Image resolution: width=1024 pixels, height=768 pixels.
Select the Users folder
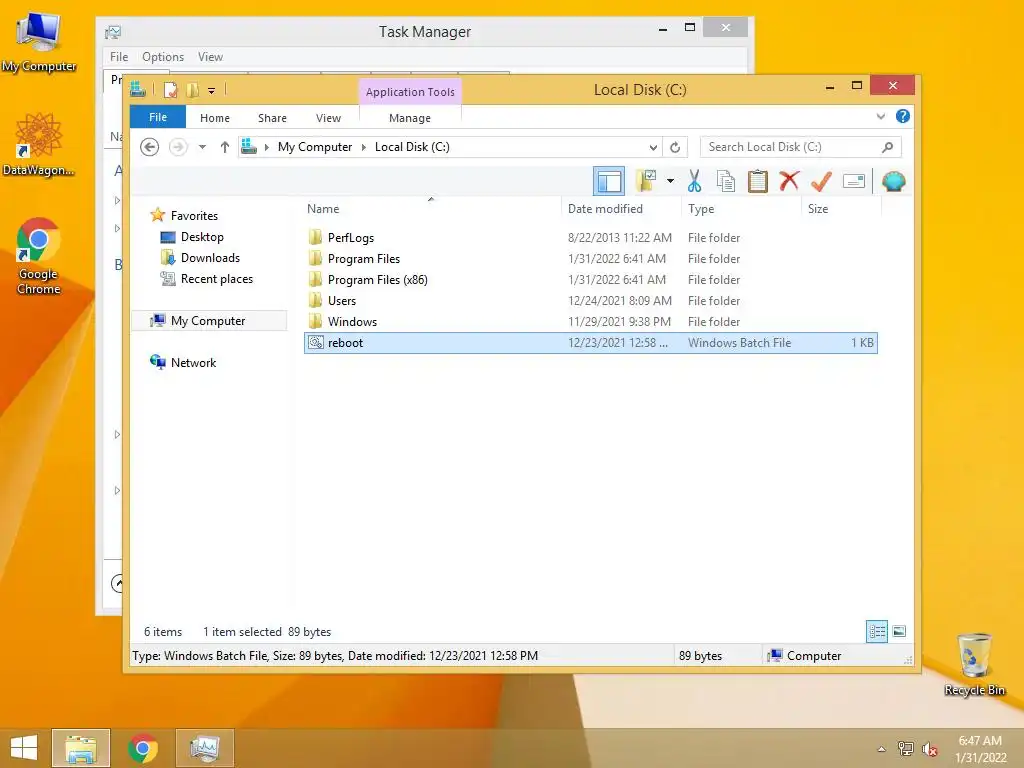[x=342, y=300]
